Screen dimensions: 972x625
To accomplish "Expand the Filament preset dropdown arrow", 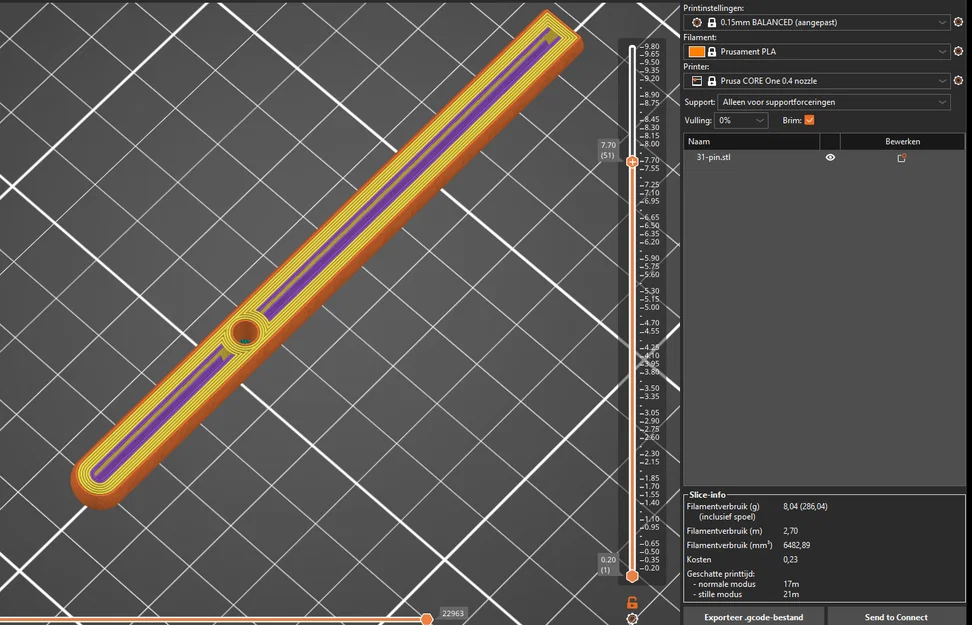I will (x=942, y=51).
